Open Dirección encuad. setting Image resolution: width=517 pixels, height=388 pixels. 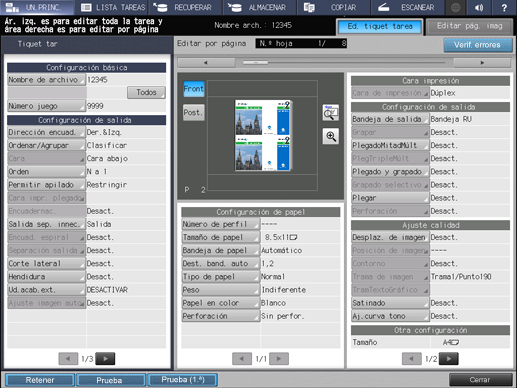coord(46,132)
